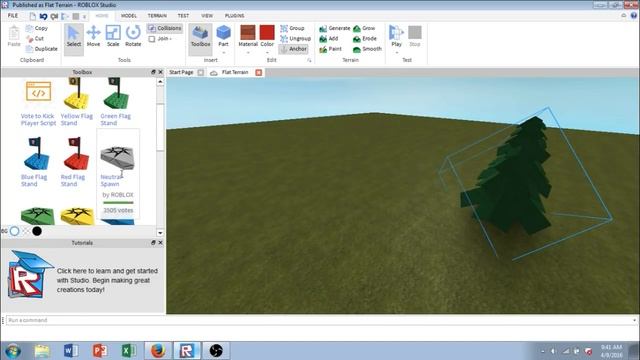Click Toolbox scrollbar up arrow

click(x=160, y=82)
